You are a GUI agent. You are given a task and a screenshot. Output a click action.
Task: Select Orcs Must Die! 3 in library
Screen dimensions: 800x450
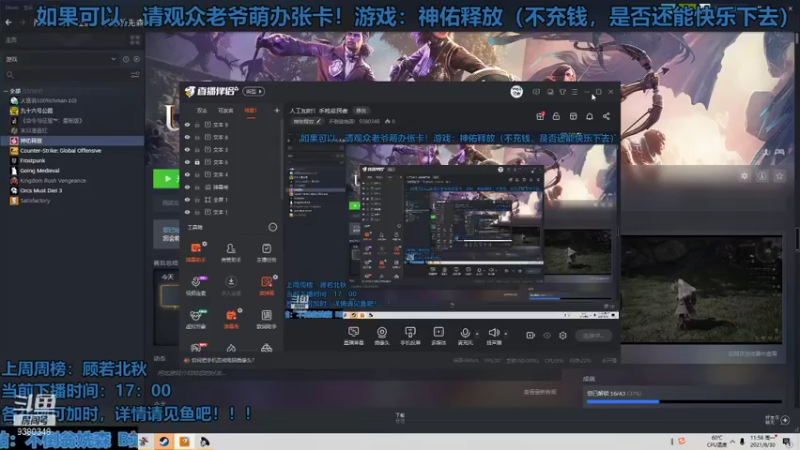tap(41, 191)
